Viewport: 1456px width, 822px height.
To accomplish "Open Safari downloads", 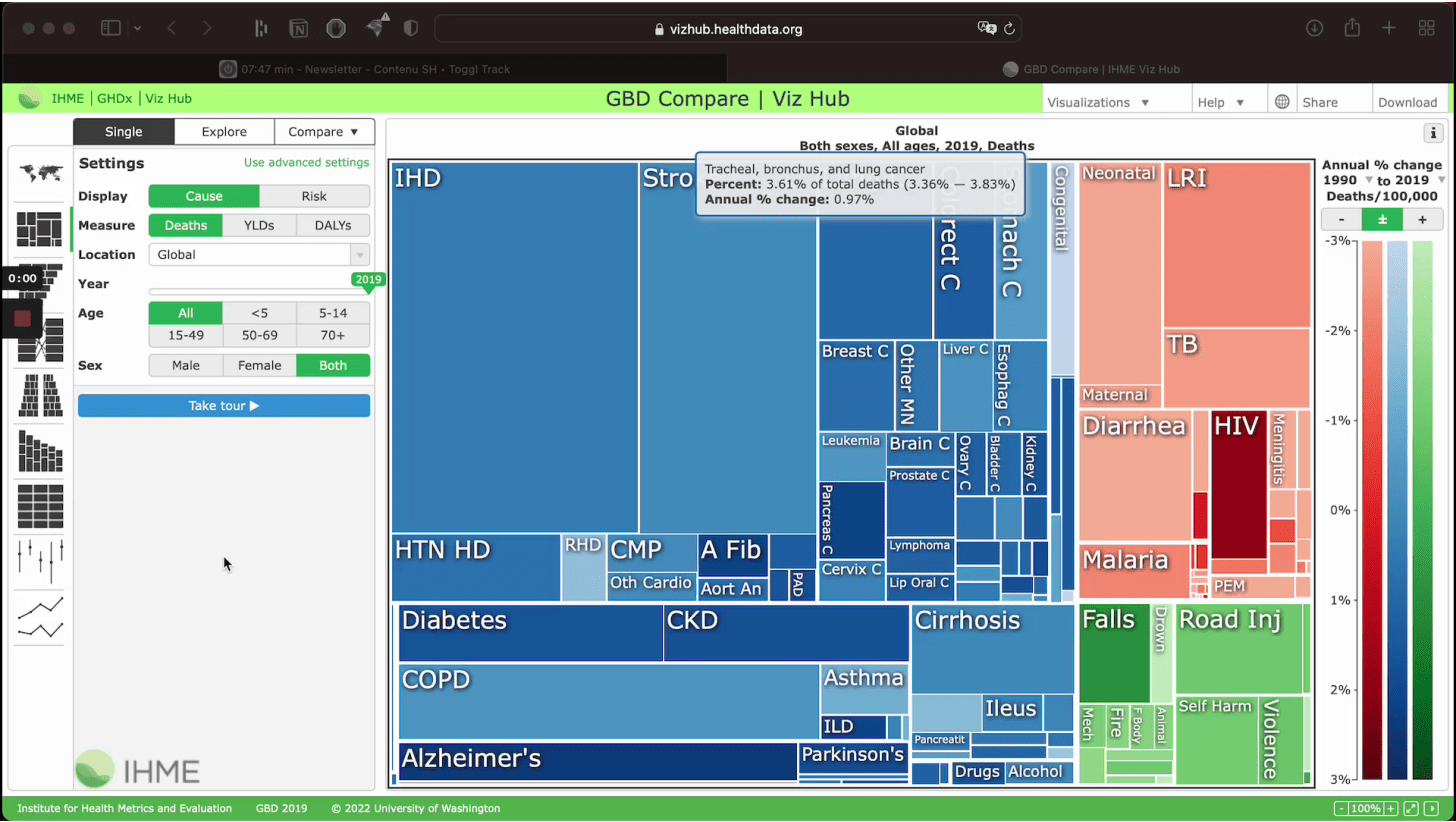I will [x=1315, y=28].
